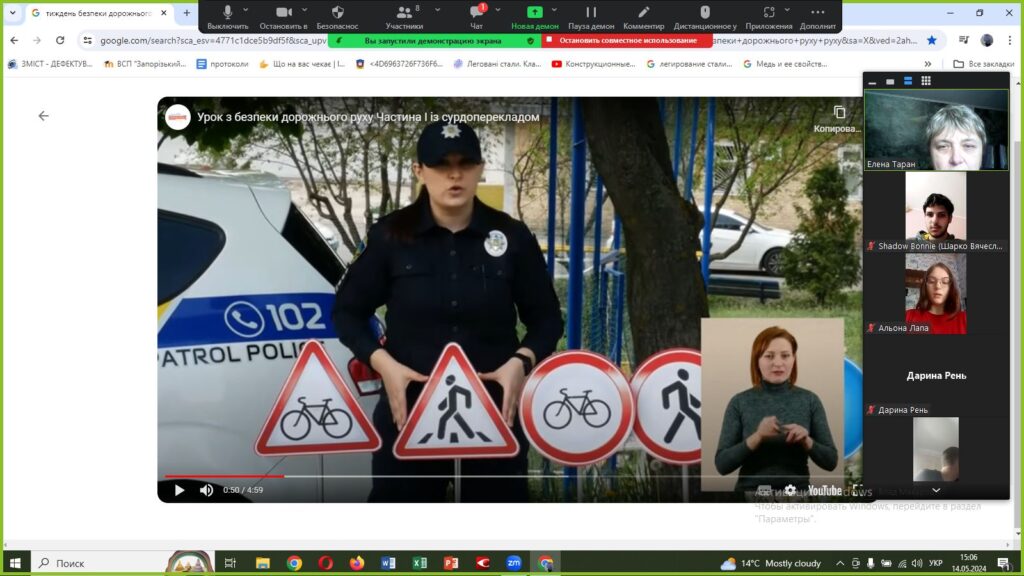The height and width of the screenshot is (576, 1024).
Task: Open video on YouTube via logo
Action: [x=824, y=490]
